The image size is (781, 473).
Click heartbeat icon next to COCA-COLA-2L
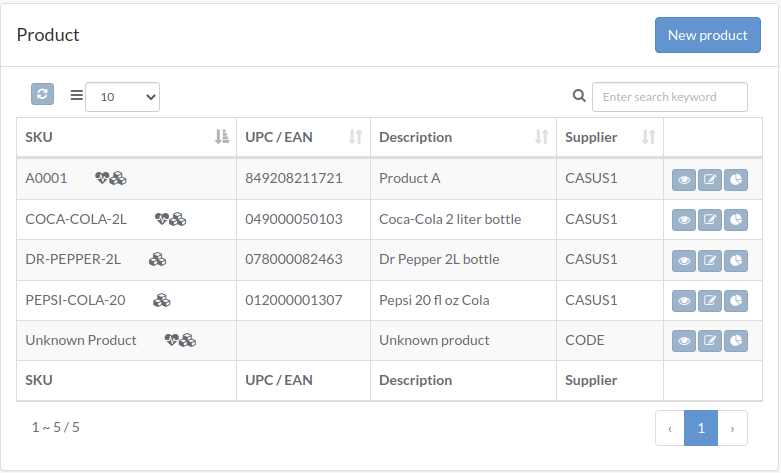click(162, 219)
